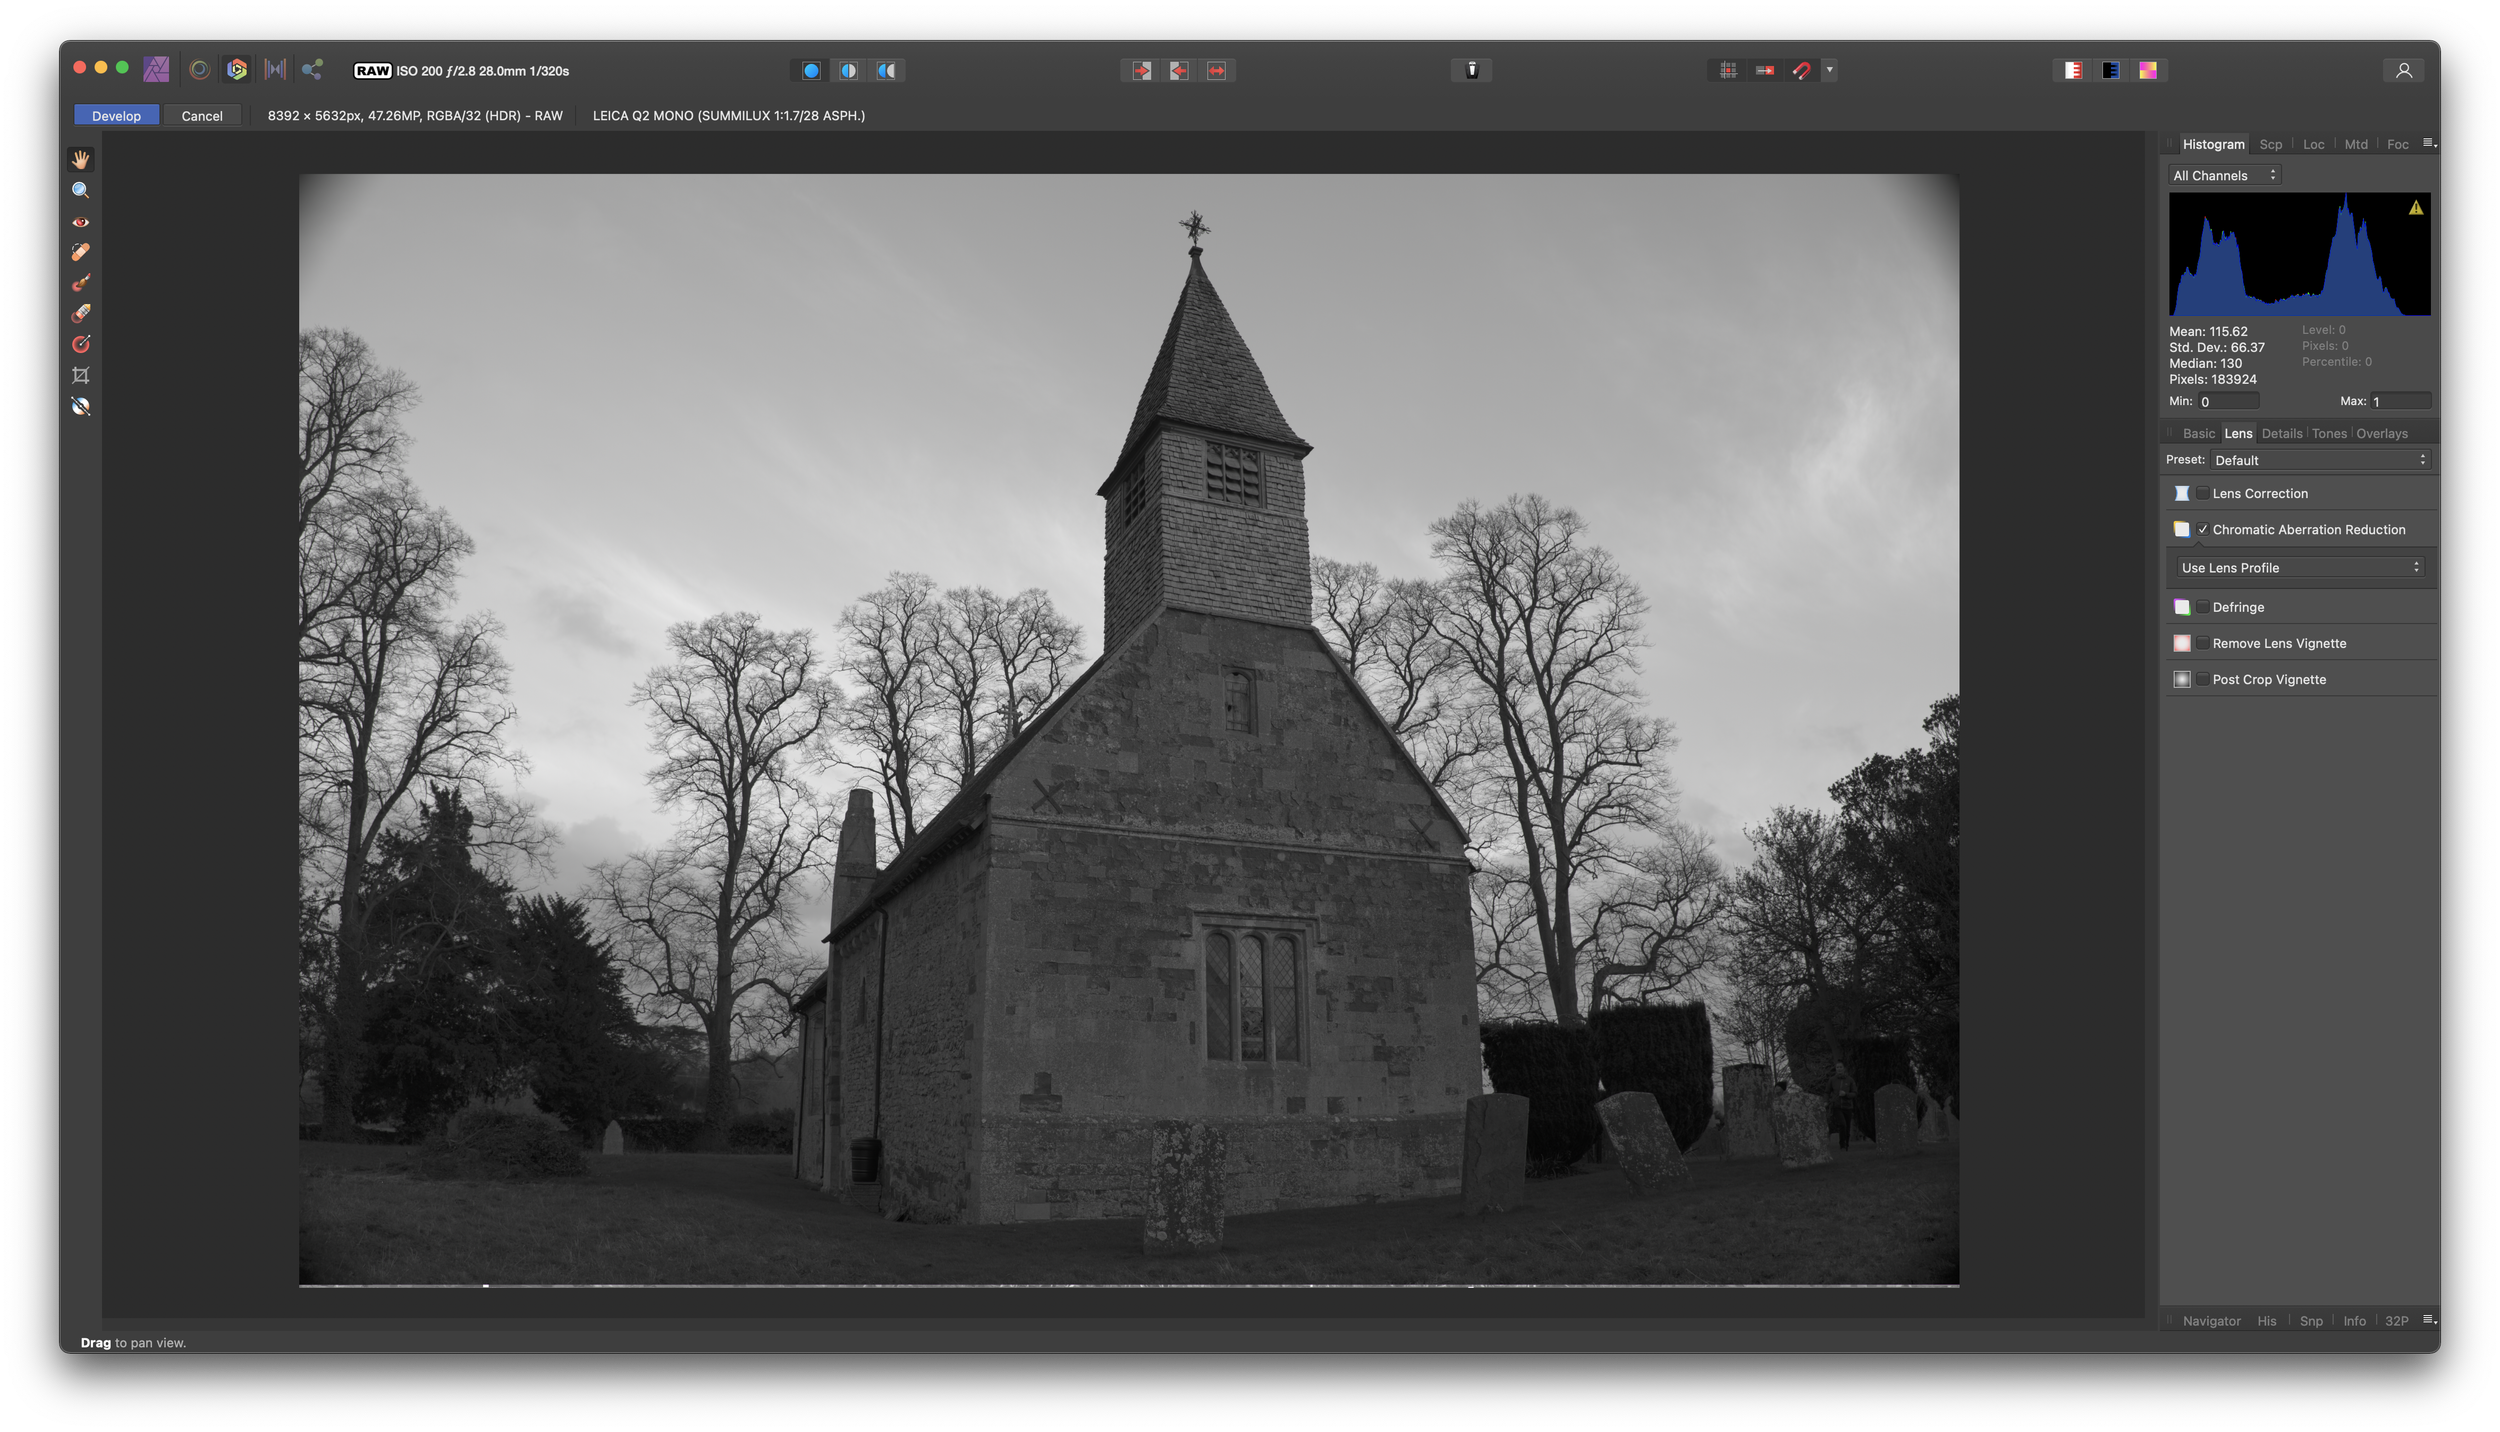Select the Crop tool in sidebar
Image resolution: width=2500 pixels, height=1432 pixels.
[81, 374]
